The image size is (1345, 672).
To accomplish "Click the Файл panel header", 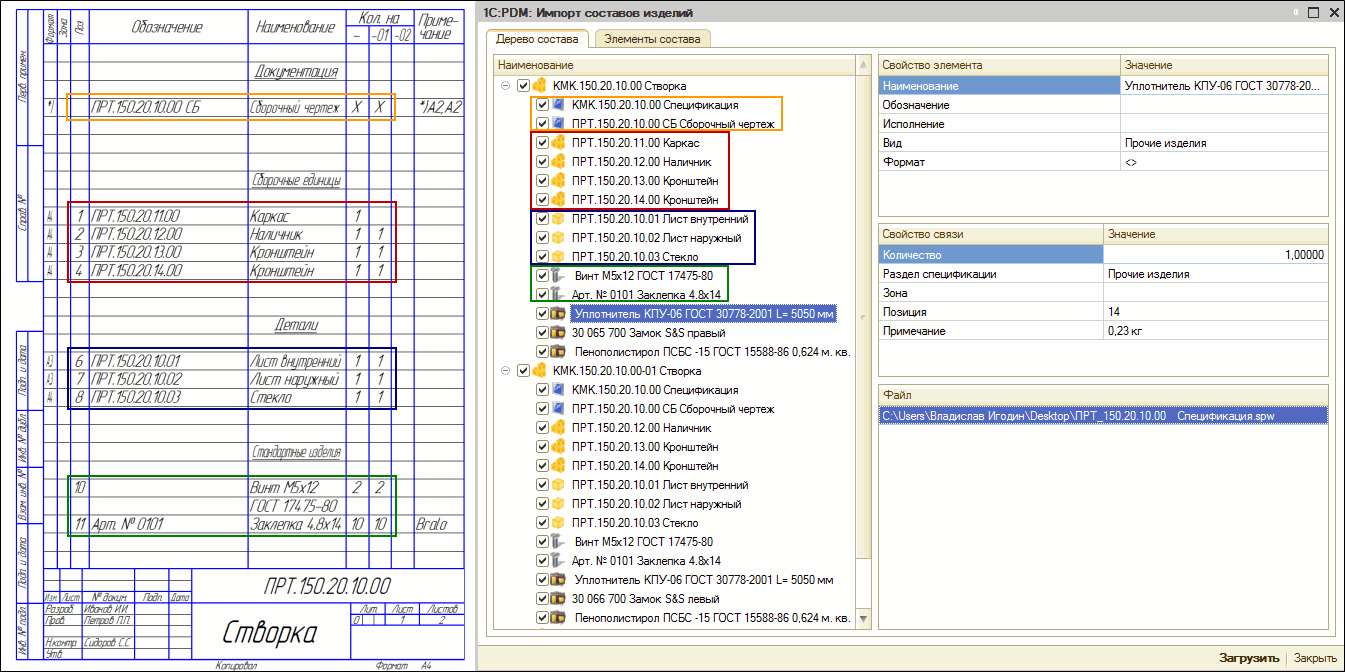I will (1103, 395).
